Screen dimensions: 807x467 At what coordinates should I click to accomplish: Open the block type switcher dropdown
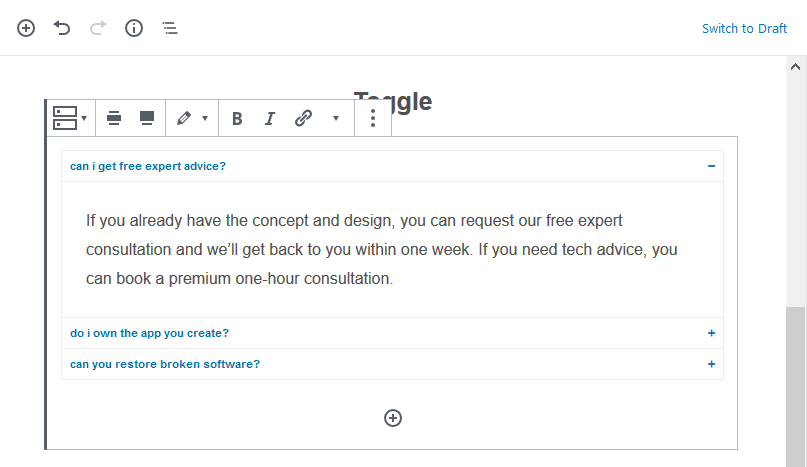coord(70,118)
